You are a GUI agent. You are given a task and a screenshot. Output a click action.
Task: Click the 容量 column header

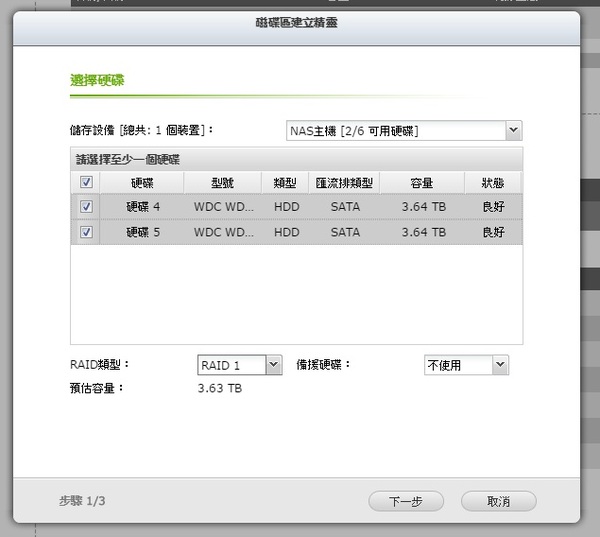422,183
